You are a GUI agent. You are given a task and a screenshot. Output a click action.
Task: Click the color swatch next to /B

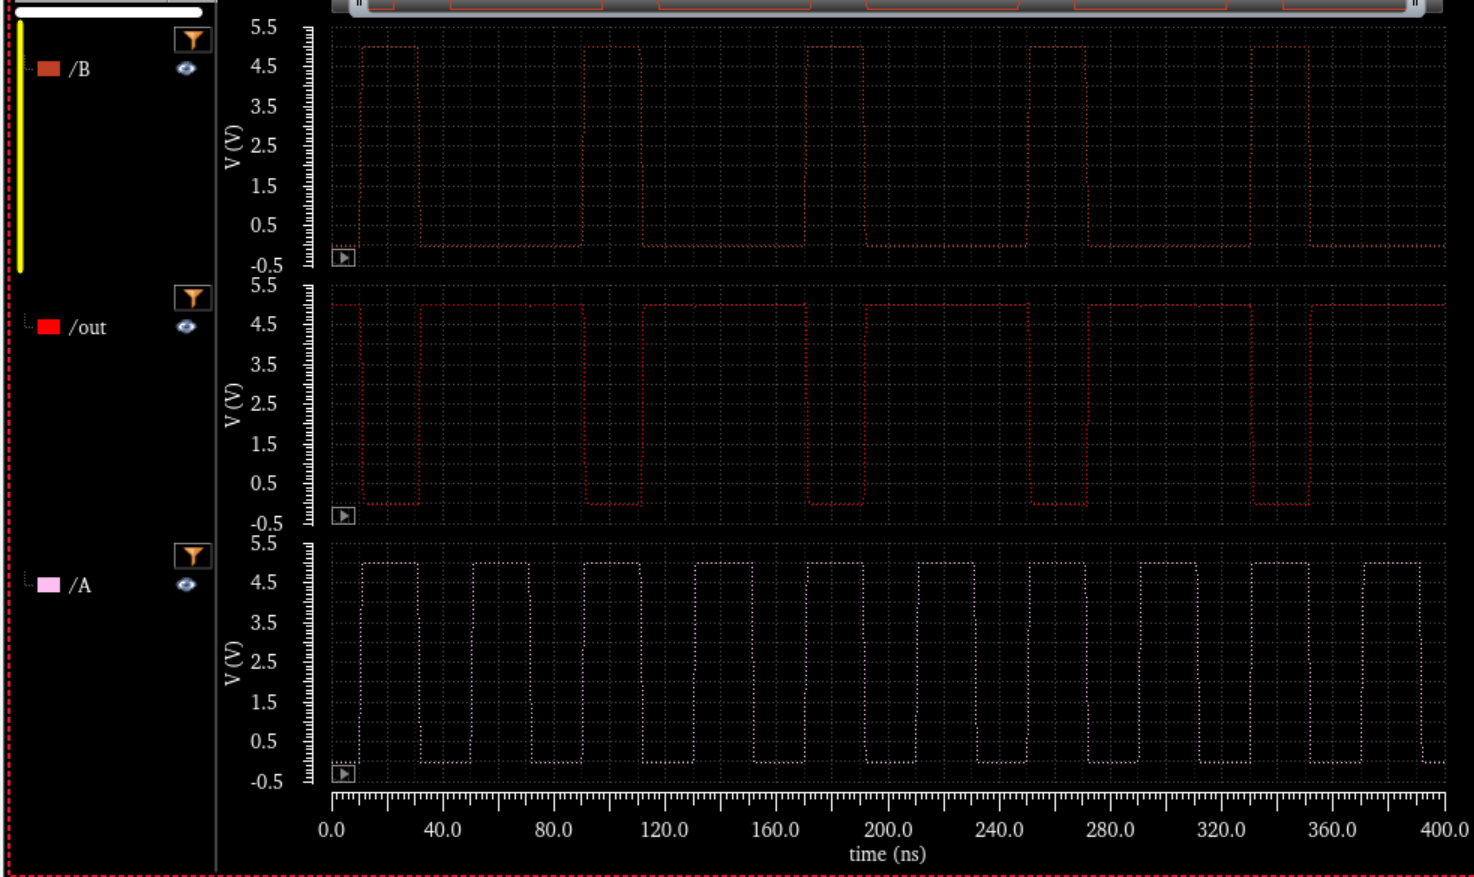pyautogui.click(x=49, y=69)
